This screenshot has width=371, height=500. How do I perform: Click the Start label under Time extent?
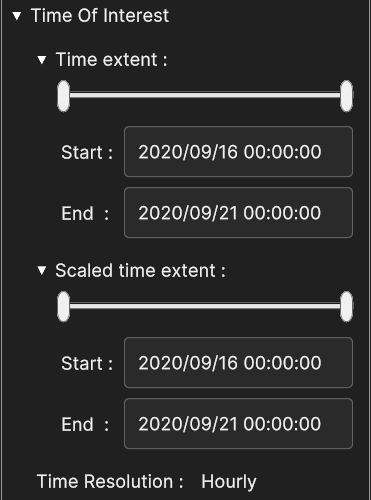87,153
